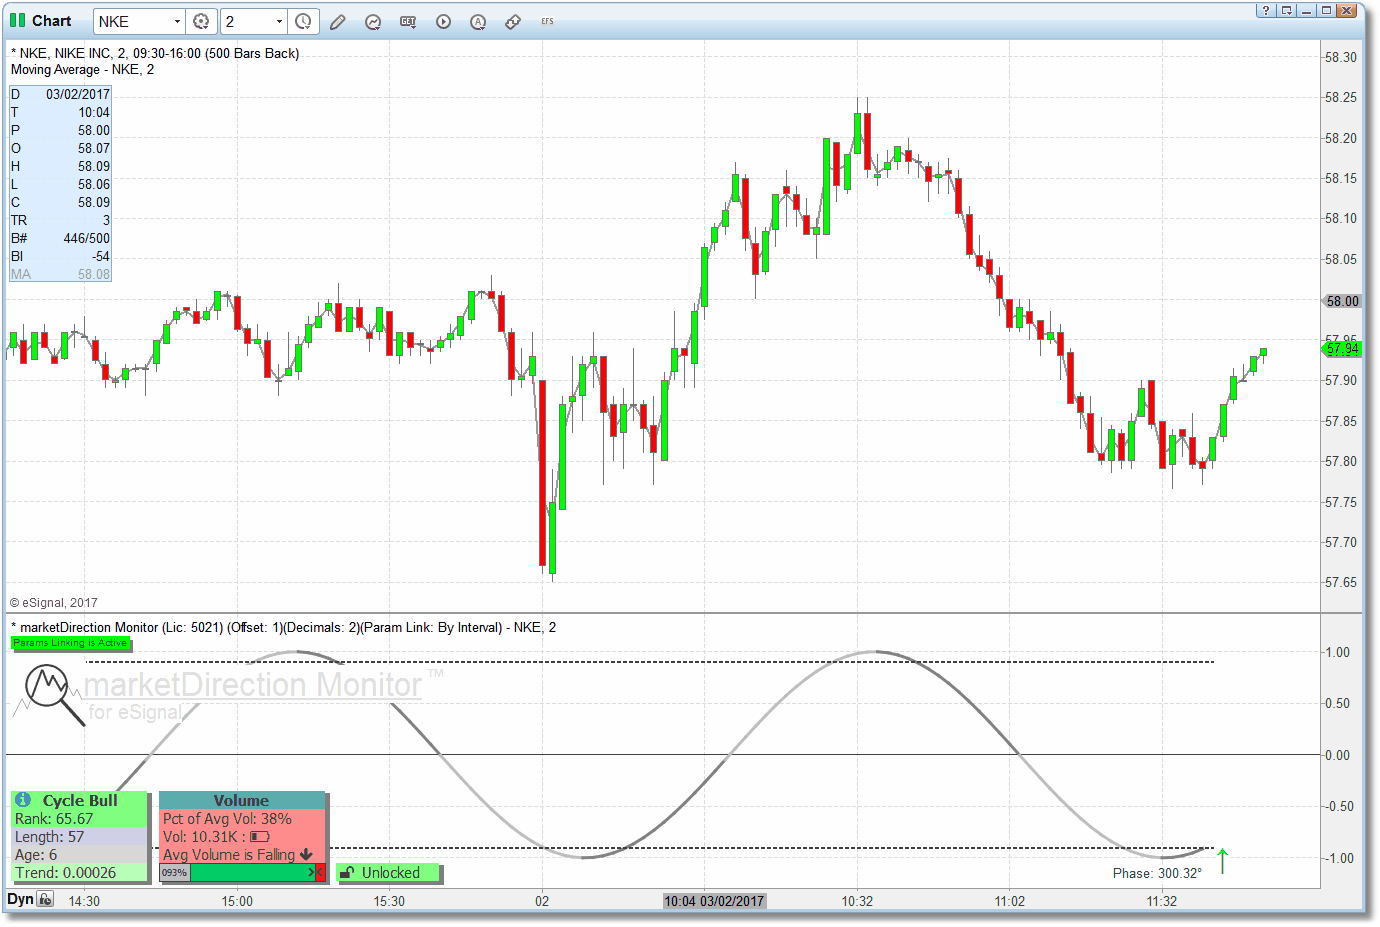
Task: Expand the interval 2 dropdown
Action: 279,21
